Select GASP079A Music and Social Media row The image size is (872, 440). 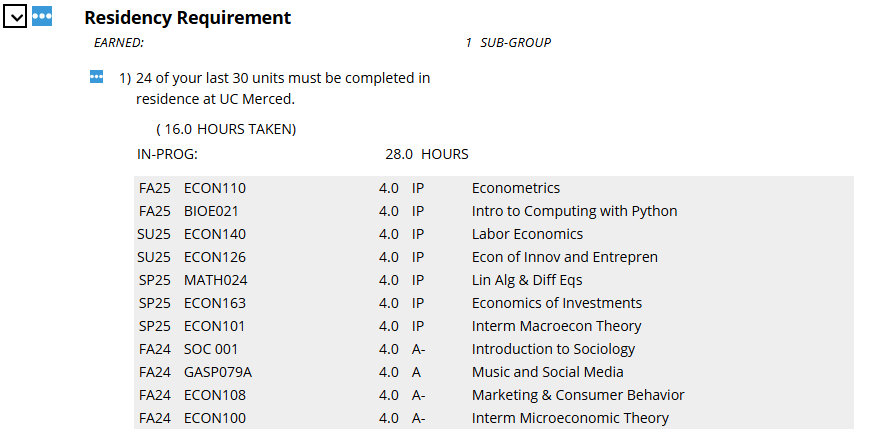click(494, 372)
